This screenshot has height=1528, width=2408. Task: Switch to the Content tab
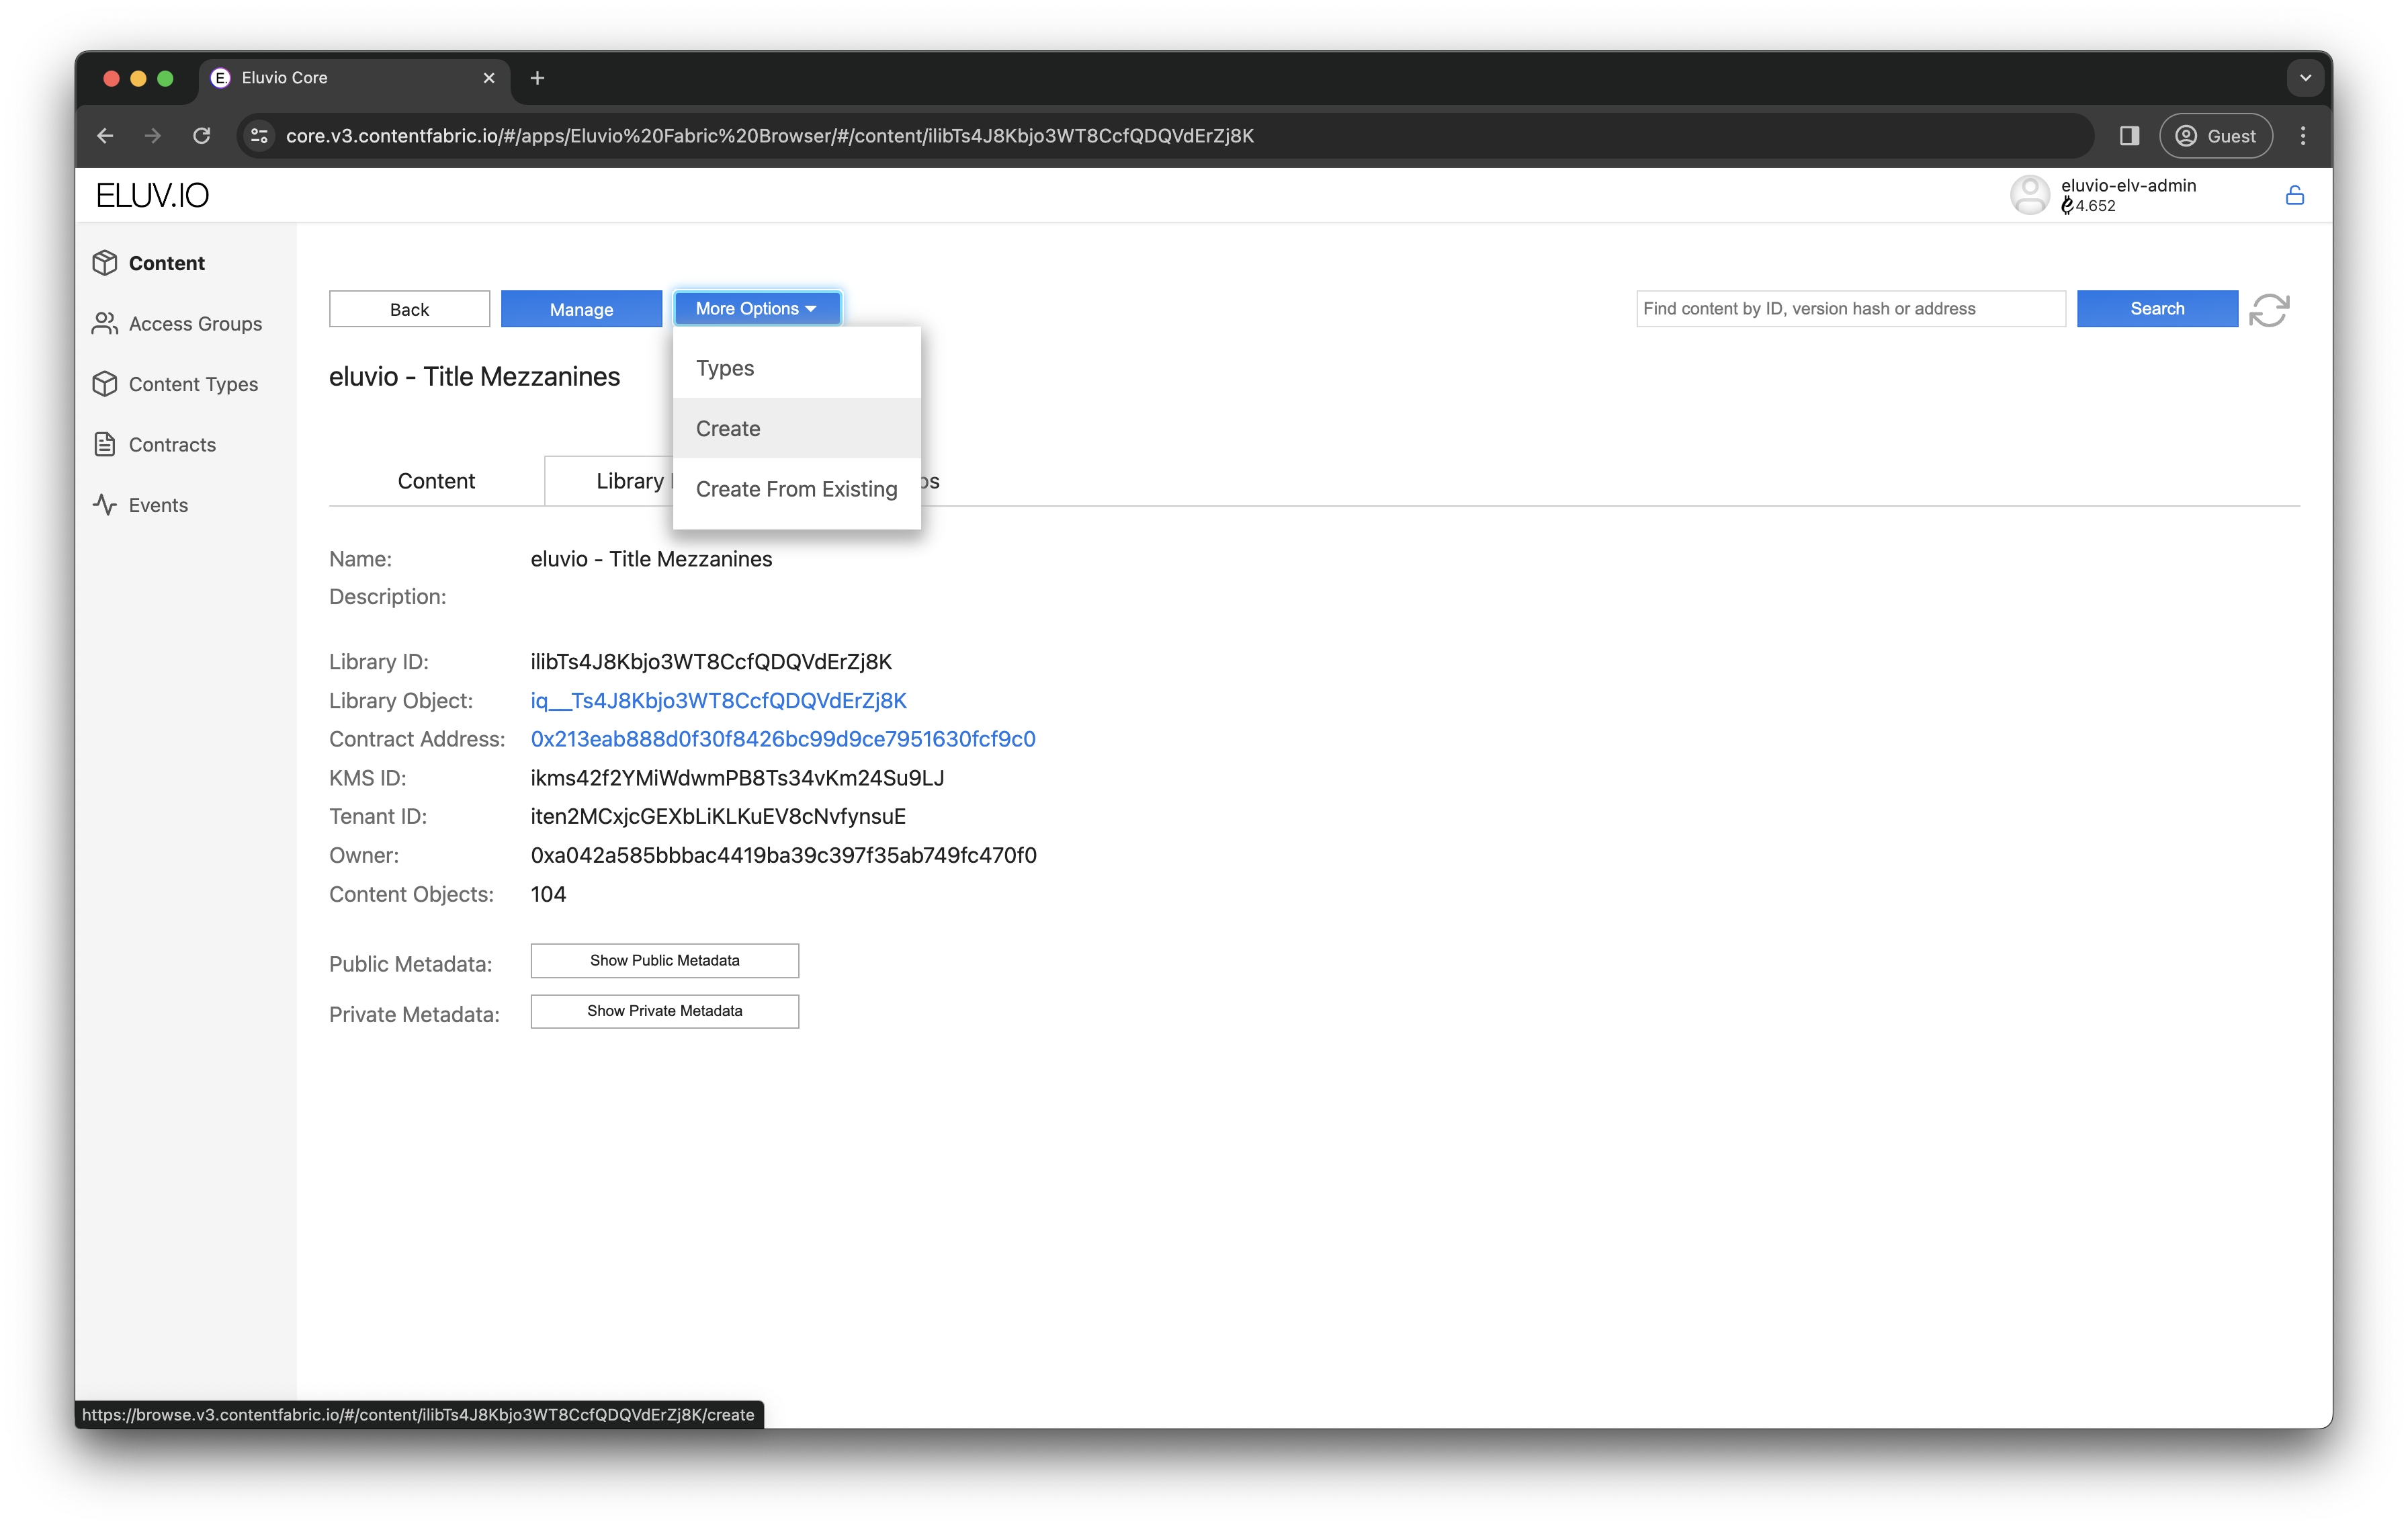(436, 481)
